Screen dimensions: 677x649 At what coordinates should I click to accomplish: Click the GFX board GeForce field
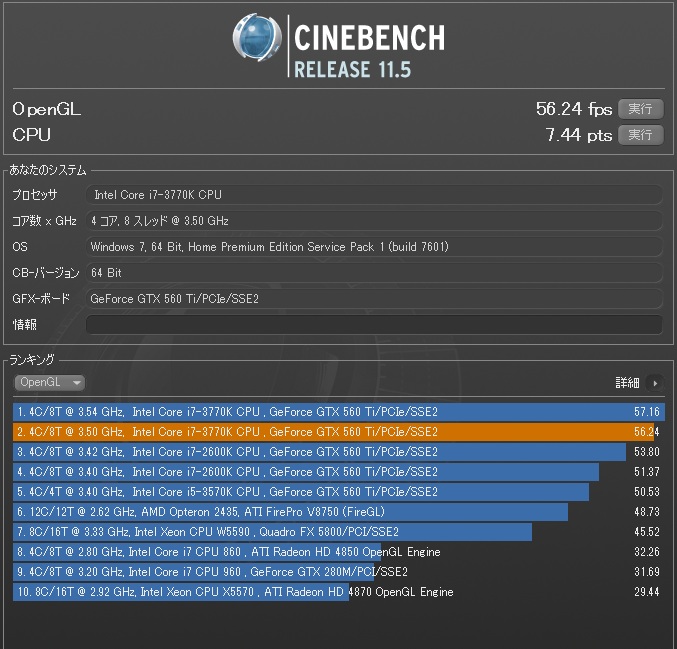tap(374, 298)
